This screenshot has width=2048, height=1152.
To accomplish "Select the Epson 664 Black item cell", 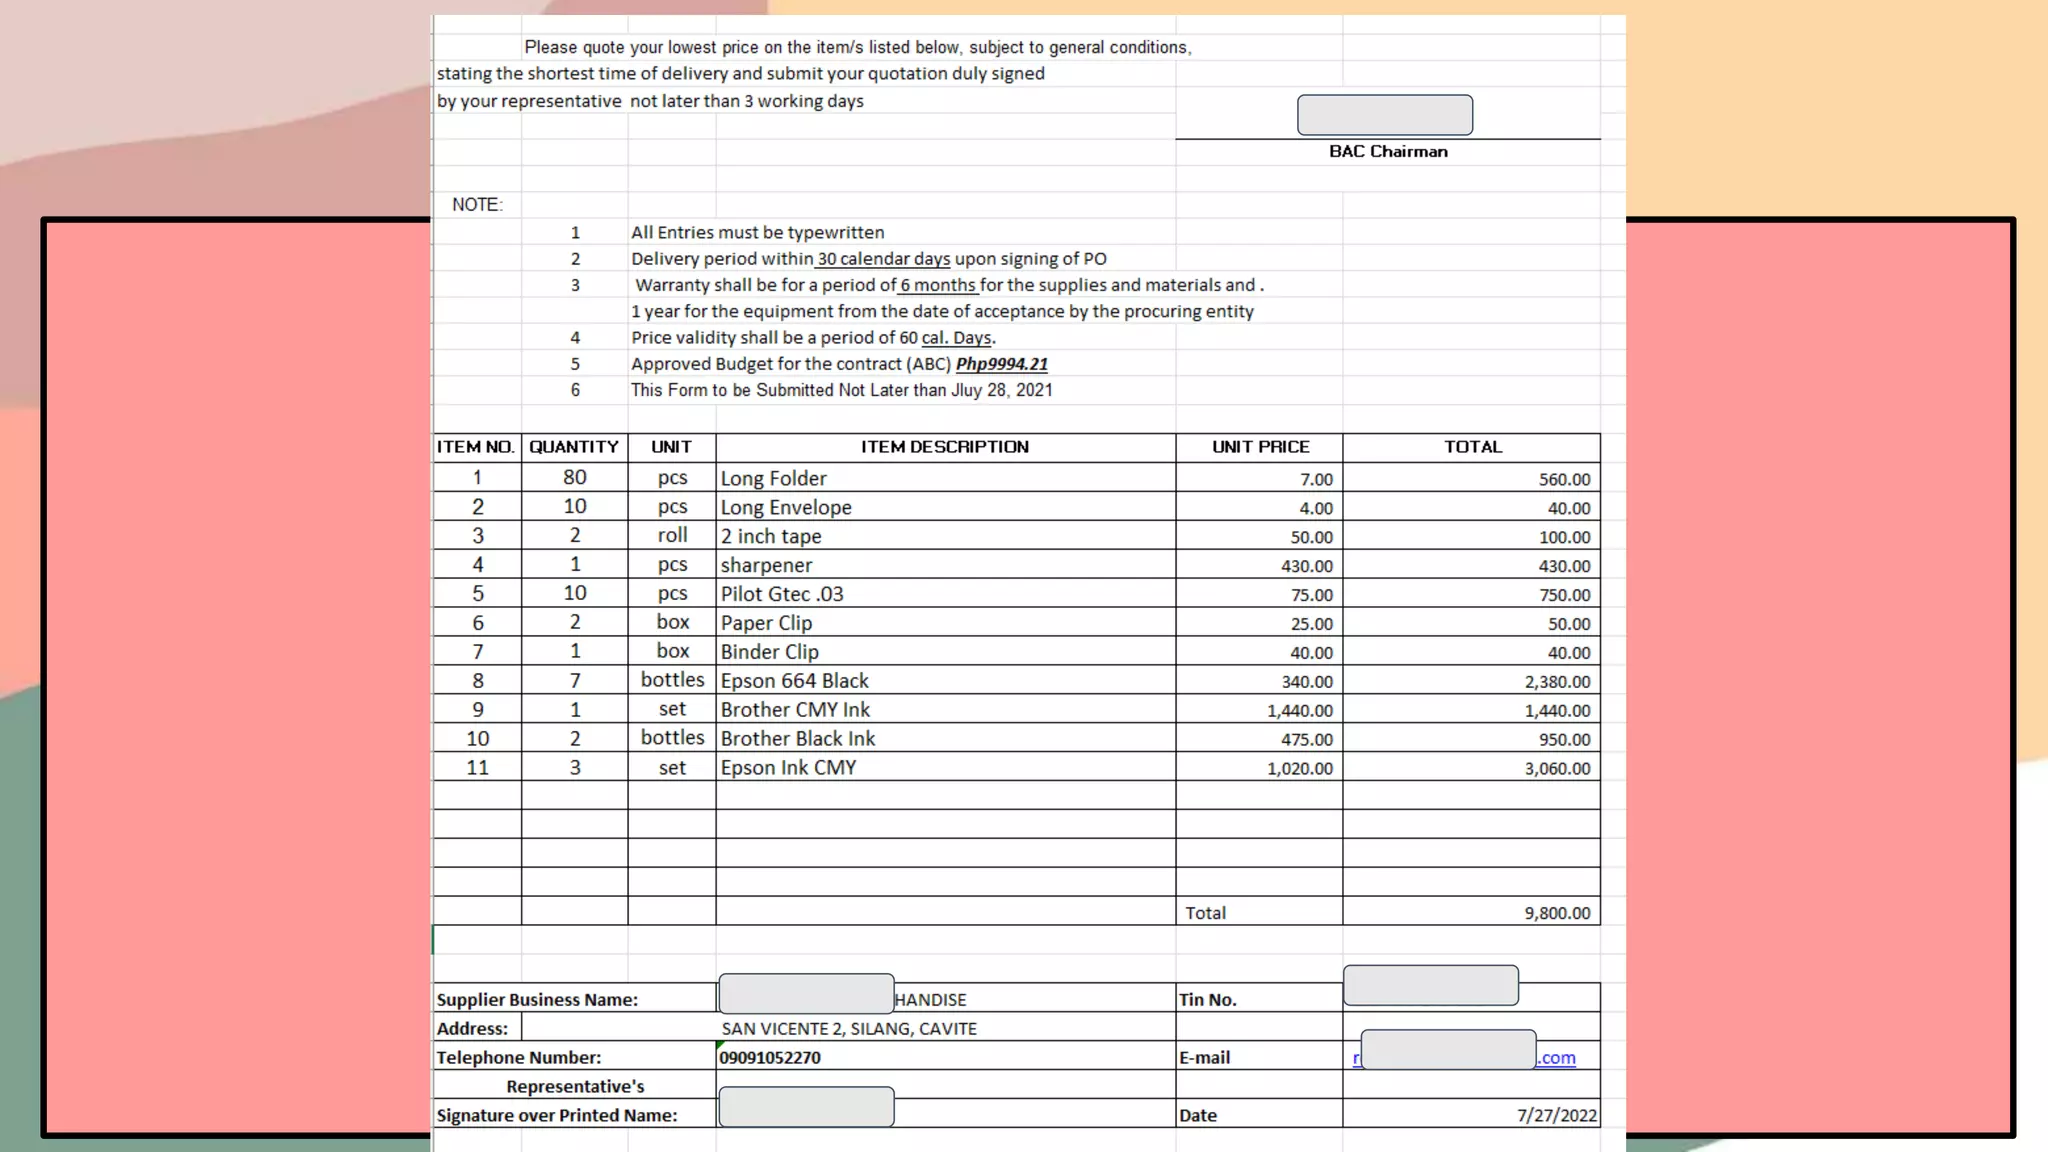I will [795, 681].
